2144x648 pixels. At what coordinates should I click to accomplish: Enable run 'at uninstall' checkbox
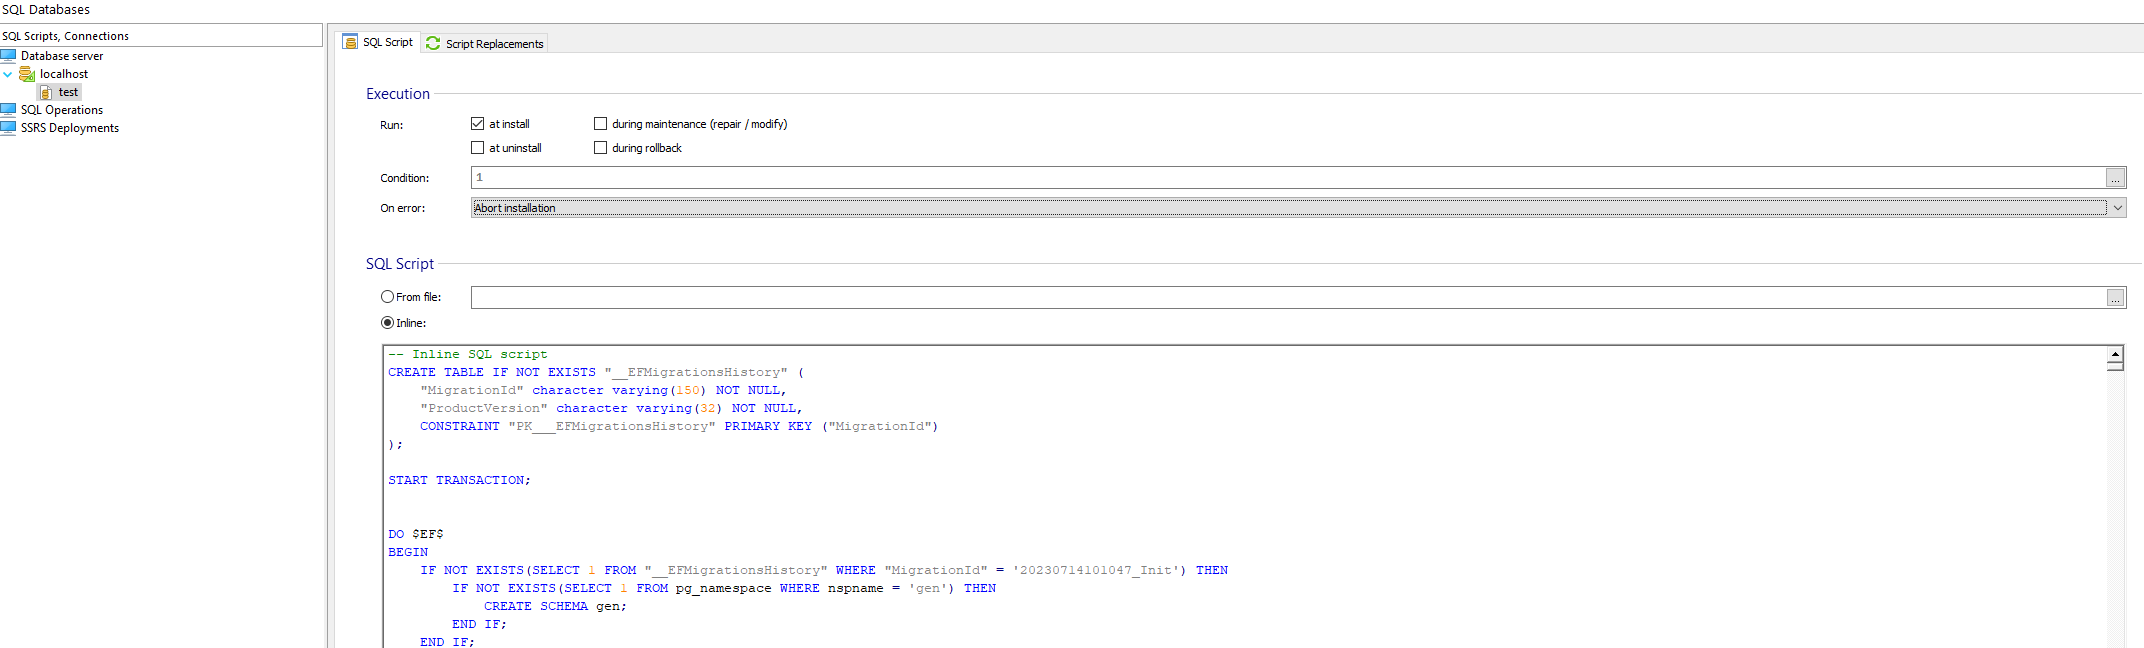(x=478, y=148)
